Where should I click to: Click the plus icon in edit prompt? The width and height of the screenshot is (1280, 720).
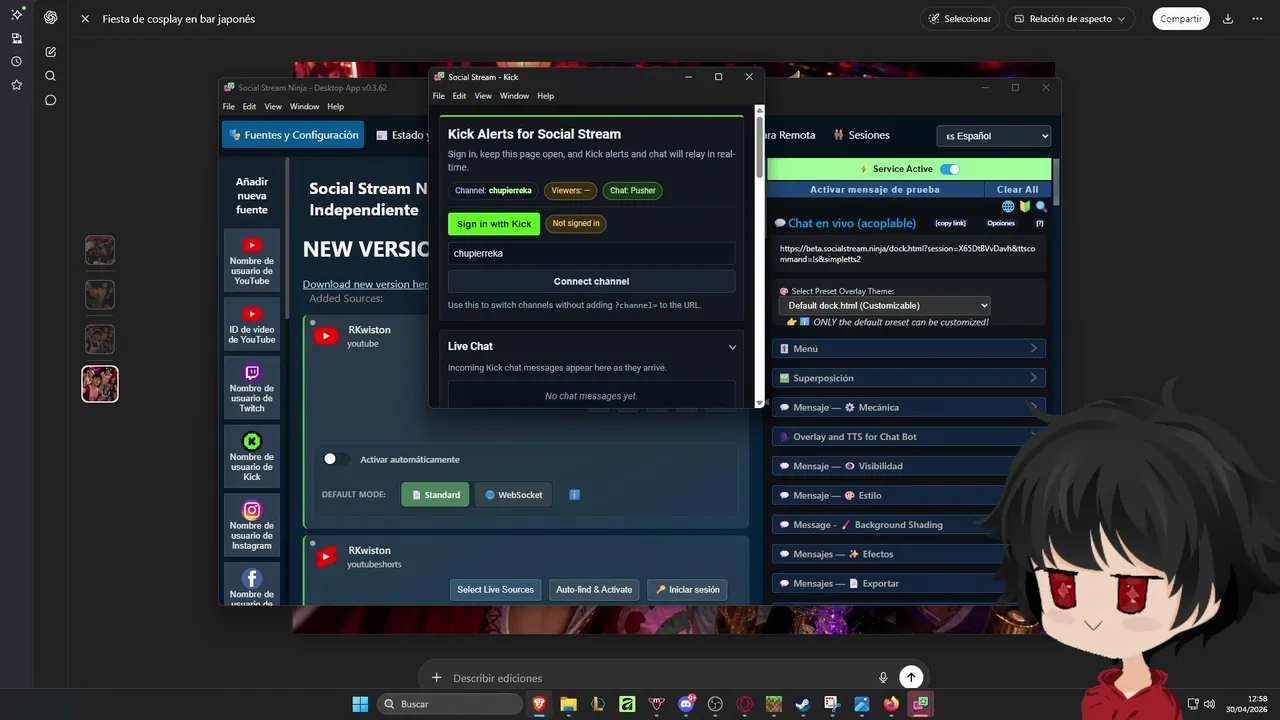coord(435,677)
